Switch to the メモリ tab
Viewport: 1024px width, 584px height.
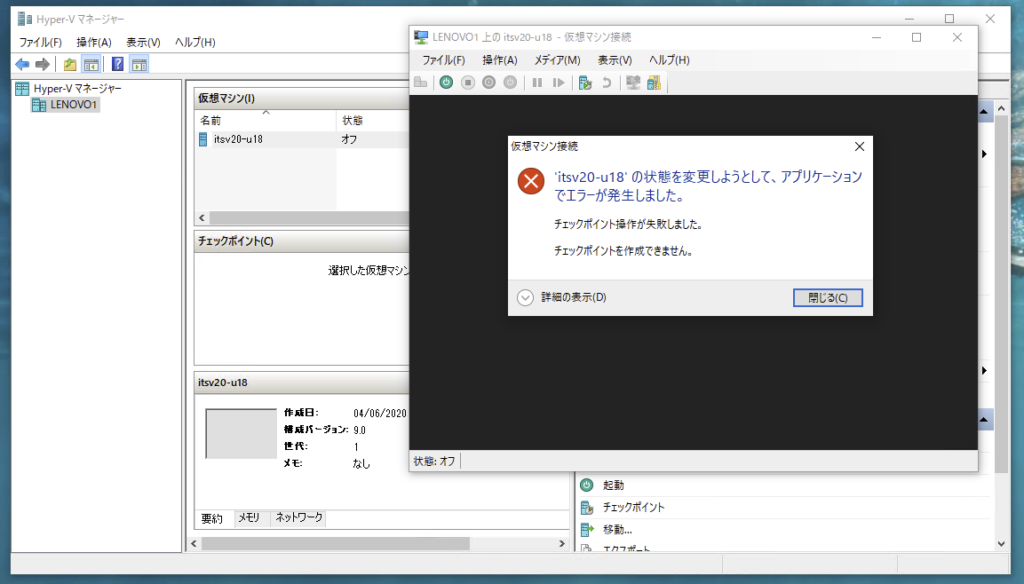(x=248, y=518)
